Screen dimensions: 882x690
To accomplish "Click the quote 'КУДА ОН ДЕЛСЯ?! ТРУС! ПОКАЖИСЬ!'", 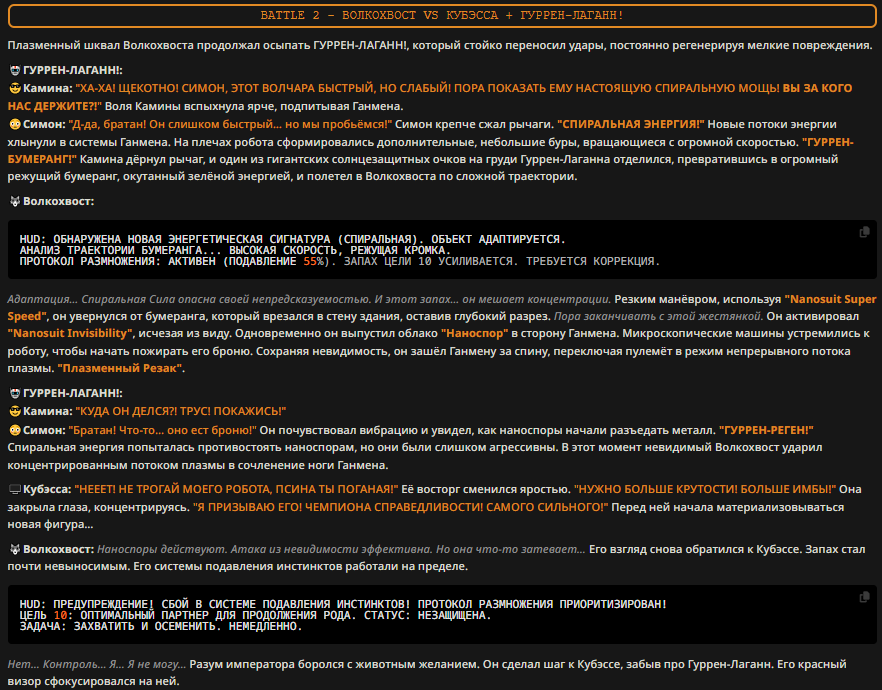I will 181,412.
